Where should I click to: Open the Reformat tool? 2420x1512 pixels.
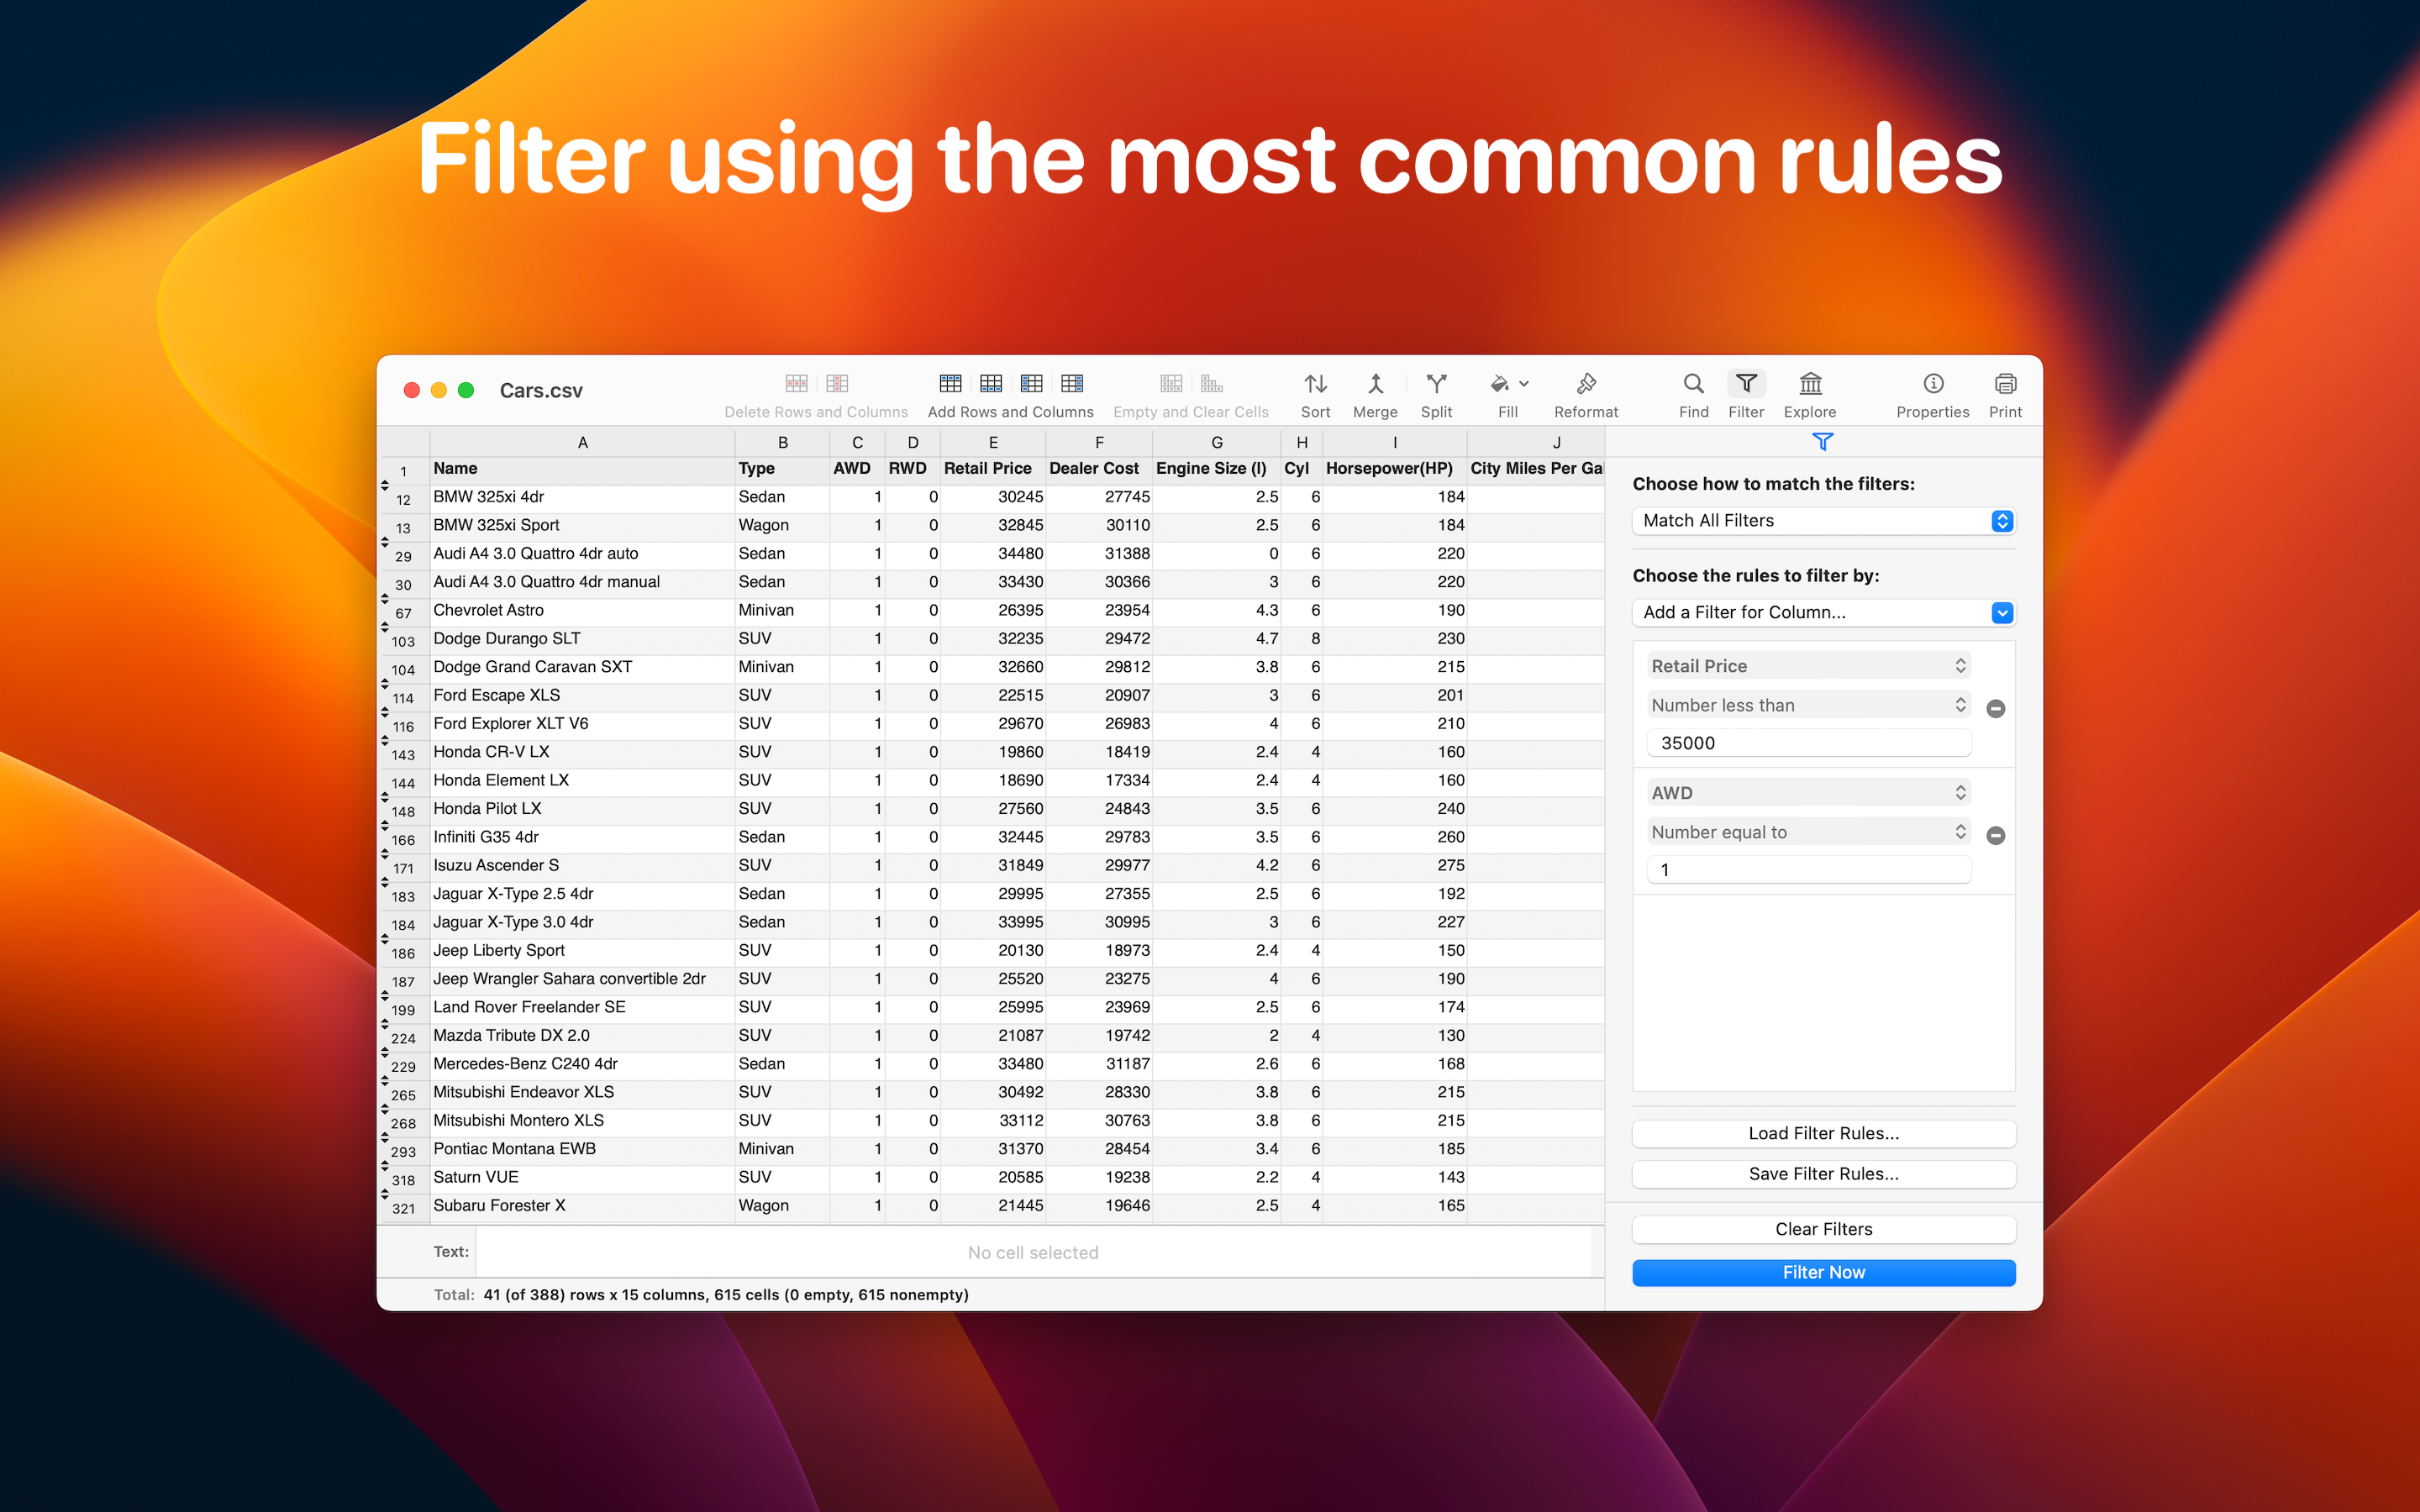[x=1586, y=385]
